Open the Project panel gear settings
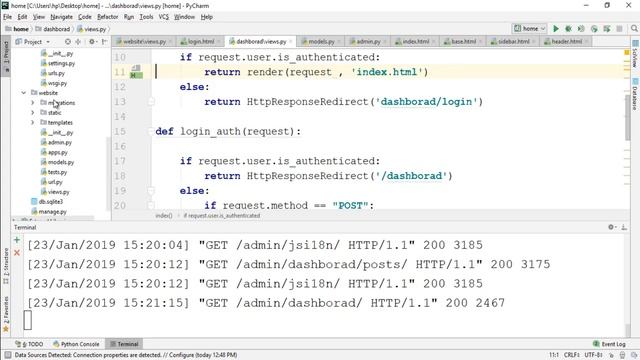 pyautogui.click(x=92, y=42)
